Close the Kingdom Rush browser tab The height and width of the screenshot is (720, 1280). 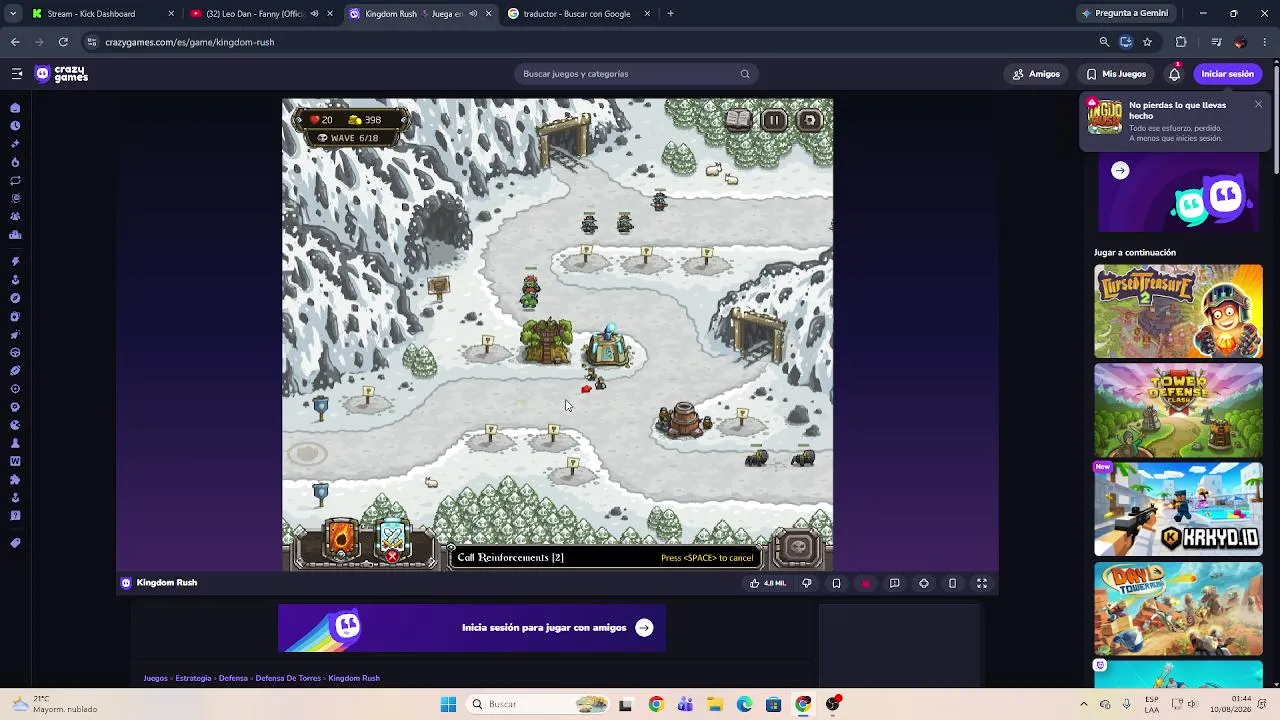[x=488, y=14]
